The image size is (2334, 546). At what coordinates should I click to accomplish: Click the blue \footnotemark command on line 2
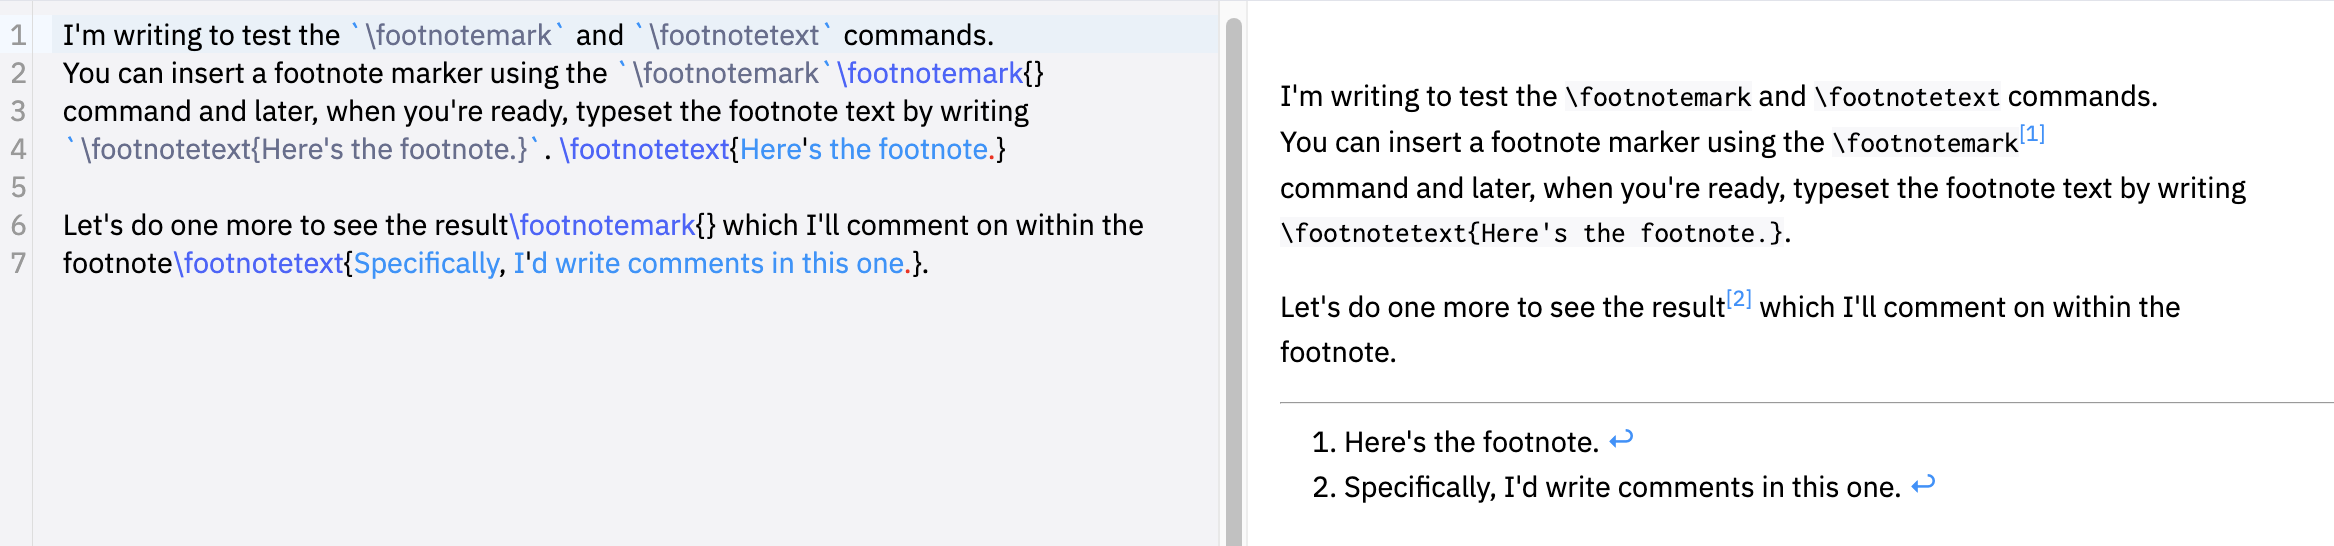coord(930,73)
